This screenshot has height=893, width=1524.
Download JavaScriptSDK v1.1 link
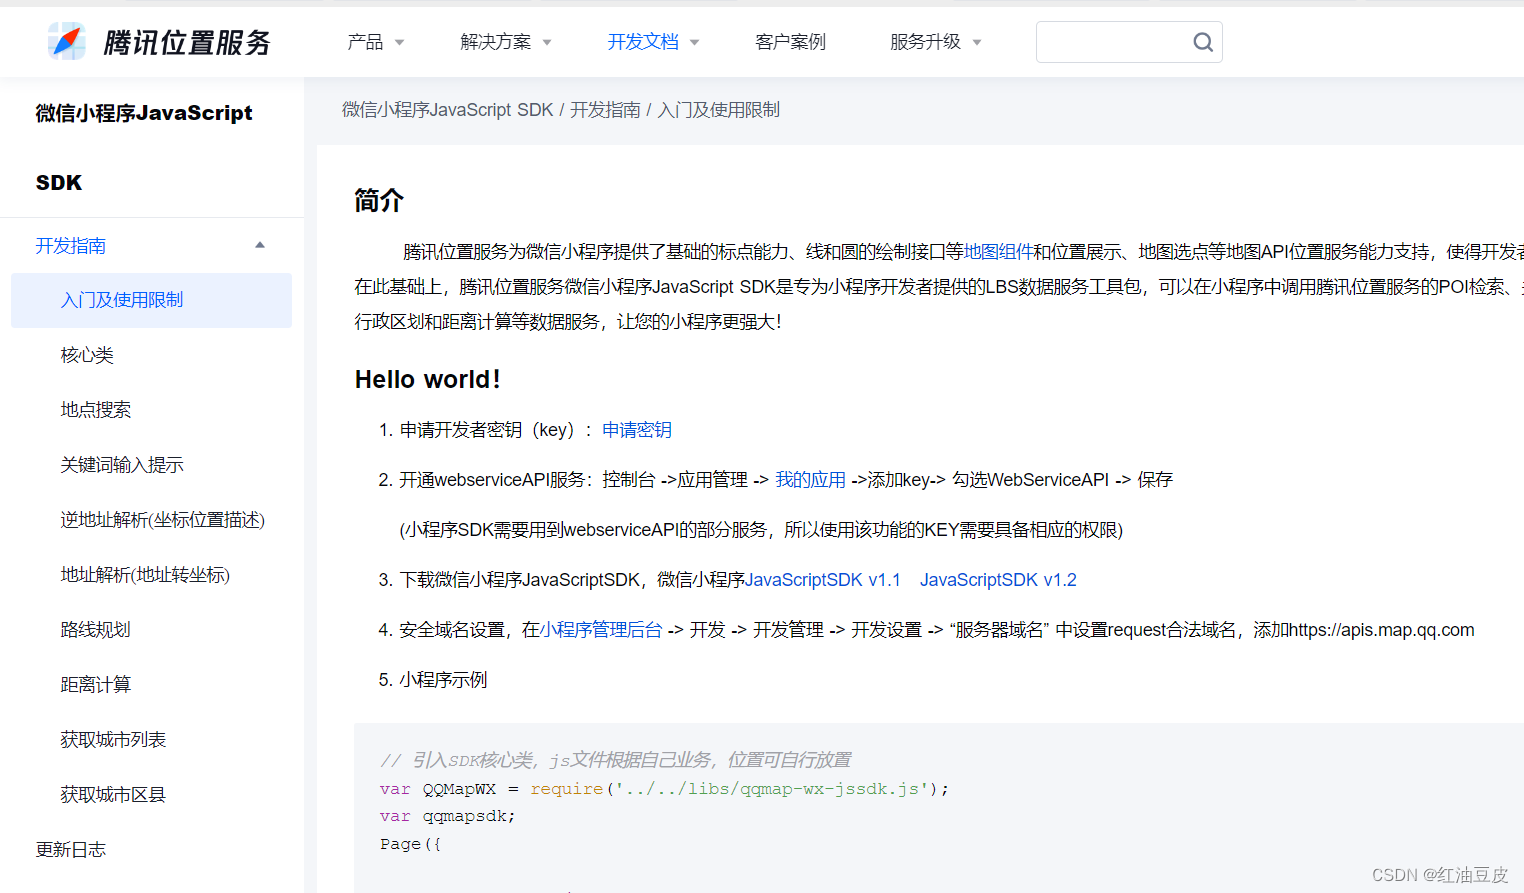click(823, 580)
